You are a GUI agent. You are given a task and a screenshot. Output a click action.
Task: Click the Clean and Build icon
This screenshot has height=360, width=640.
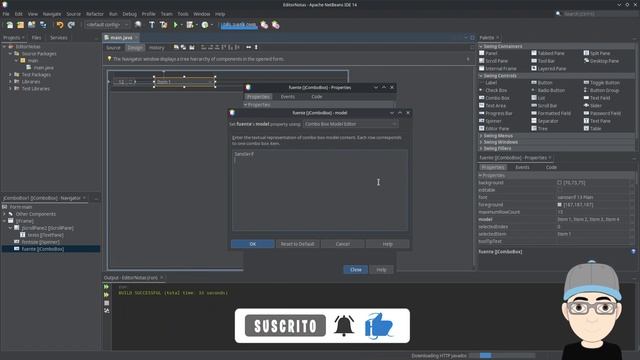pos(163,25)
